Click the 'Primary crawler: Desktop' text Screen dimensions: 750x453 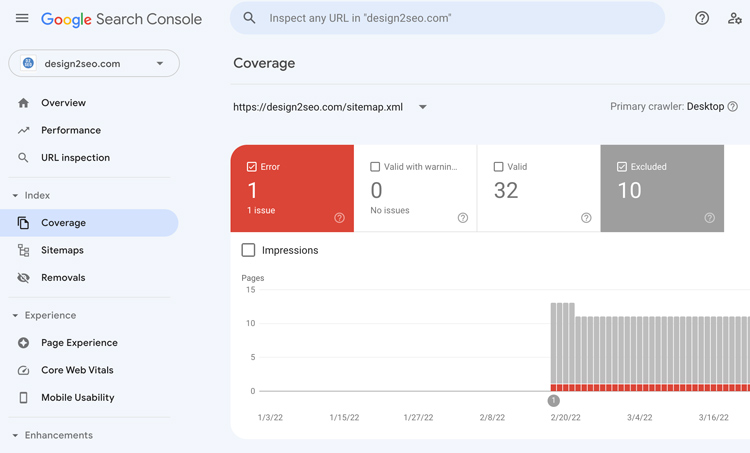[667, 106]
